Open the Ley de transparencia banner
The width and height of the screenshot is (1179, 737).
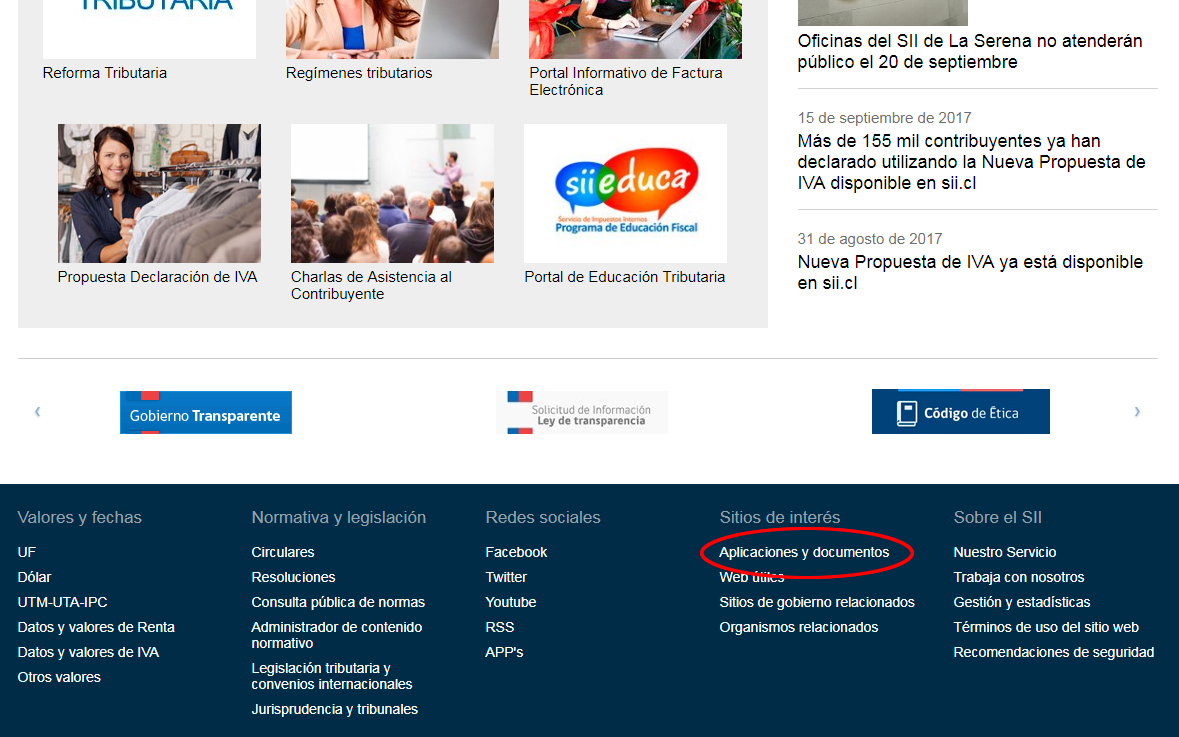tap(581, 412)
